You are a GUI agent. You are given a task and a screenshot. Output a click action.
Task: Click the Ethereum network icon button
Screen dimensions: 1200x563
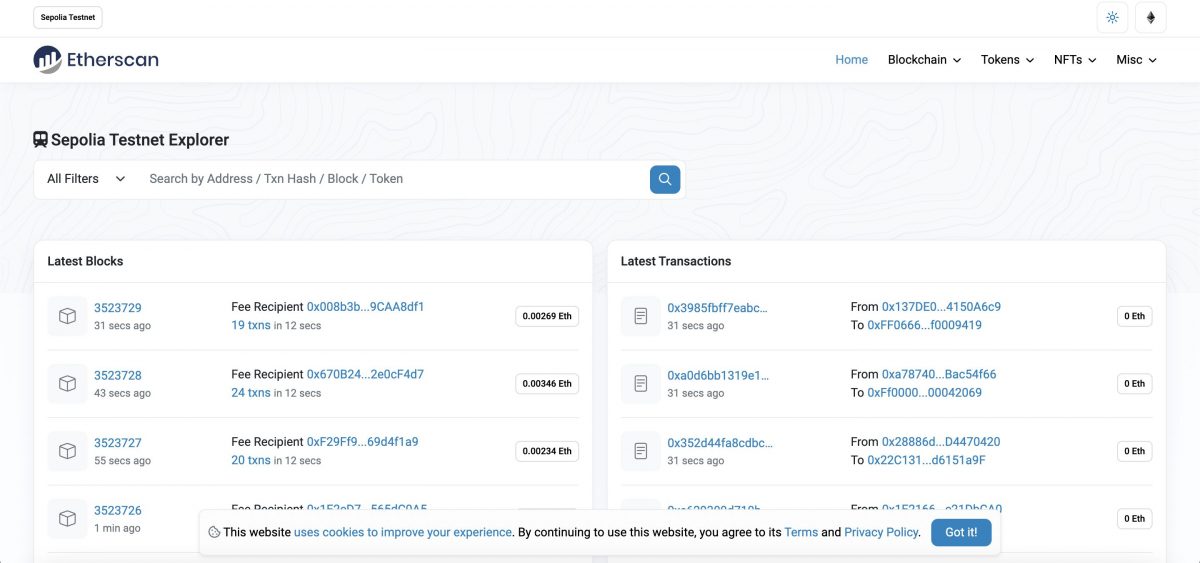[x=1151, y=17]
